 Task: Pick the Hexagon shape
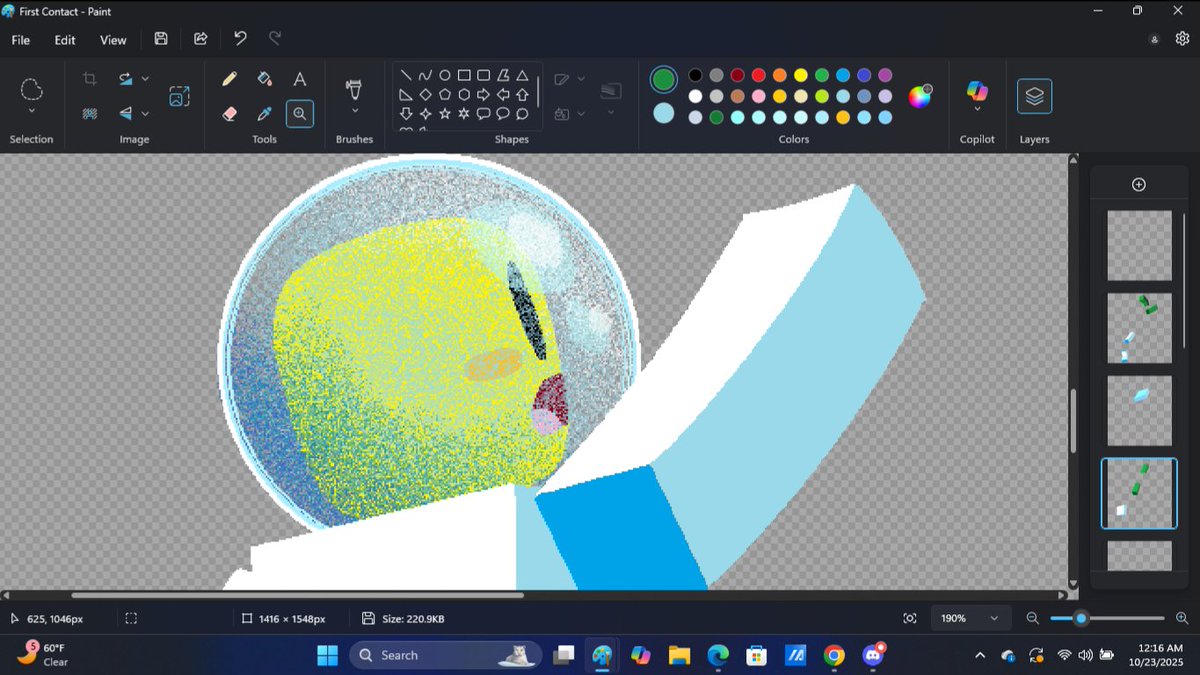(464, 94)
